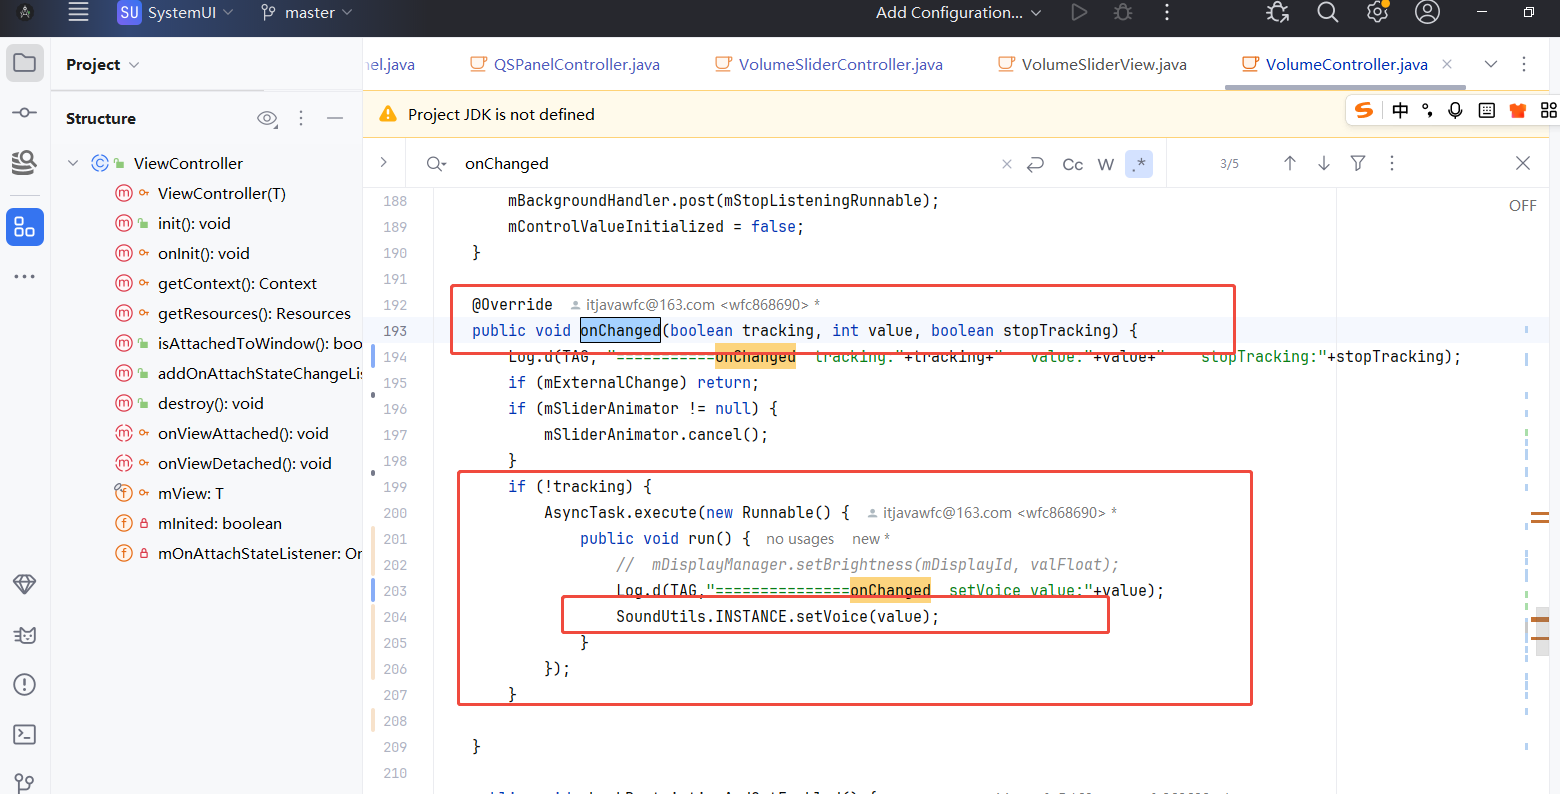Expand the search bar to replace
Screen dimensions: 1560x794
(x=384, y=162)
